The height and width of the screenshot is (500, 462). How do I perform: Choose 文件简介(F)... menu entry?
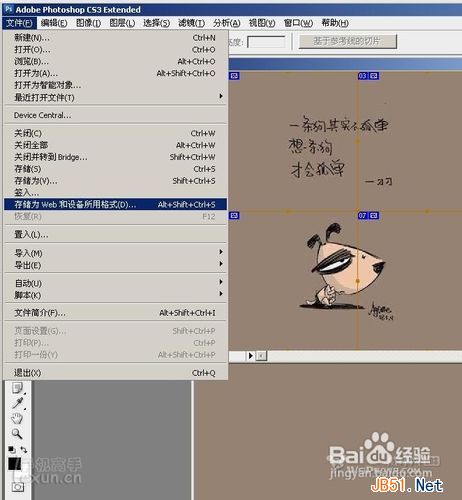[x=115, y=313]
